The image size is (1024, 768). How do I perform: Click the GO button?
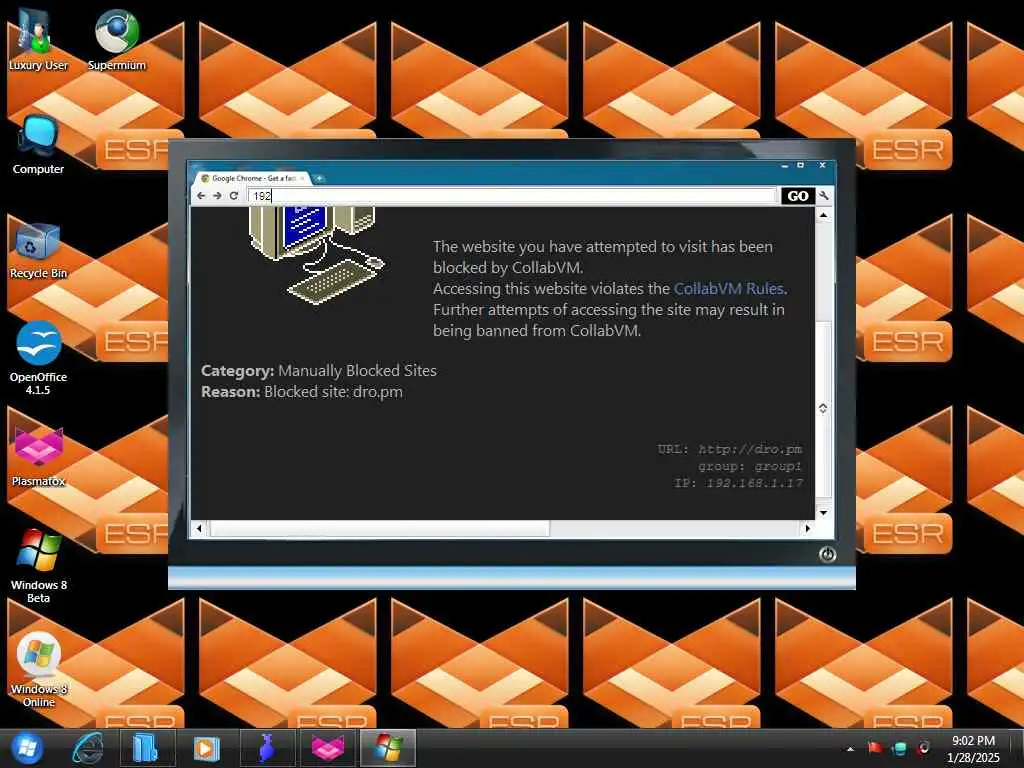pos(798,196)
